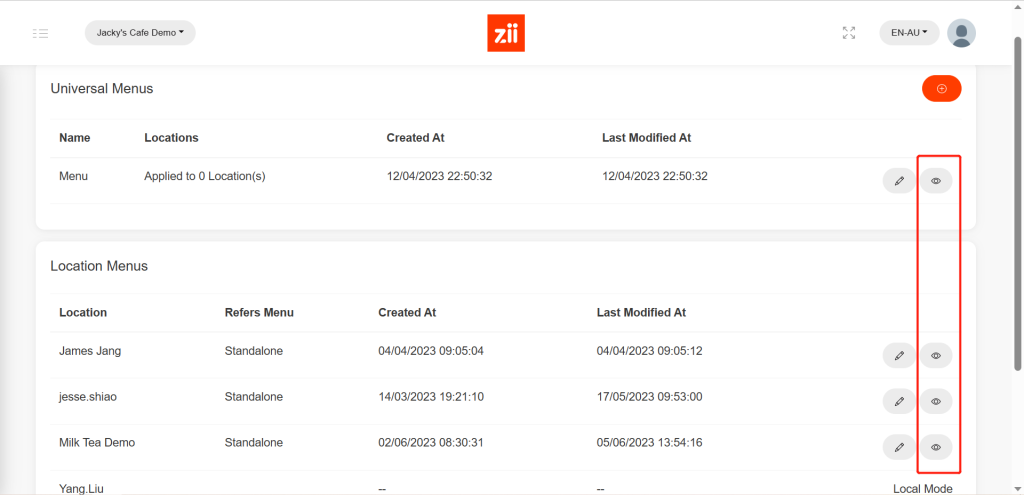Viewport: 1024px width, 495px height.
Task: Select the Milk Tea Demo location name
Action: click(97, 443)
